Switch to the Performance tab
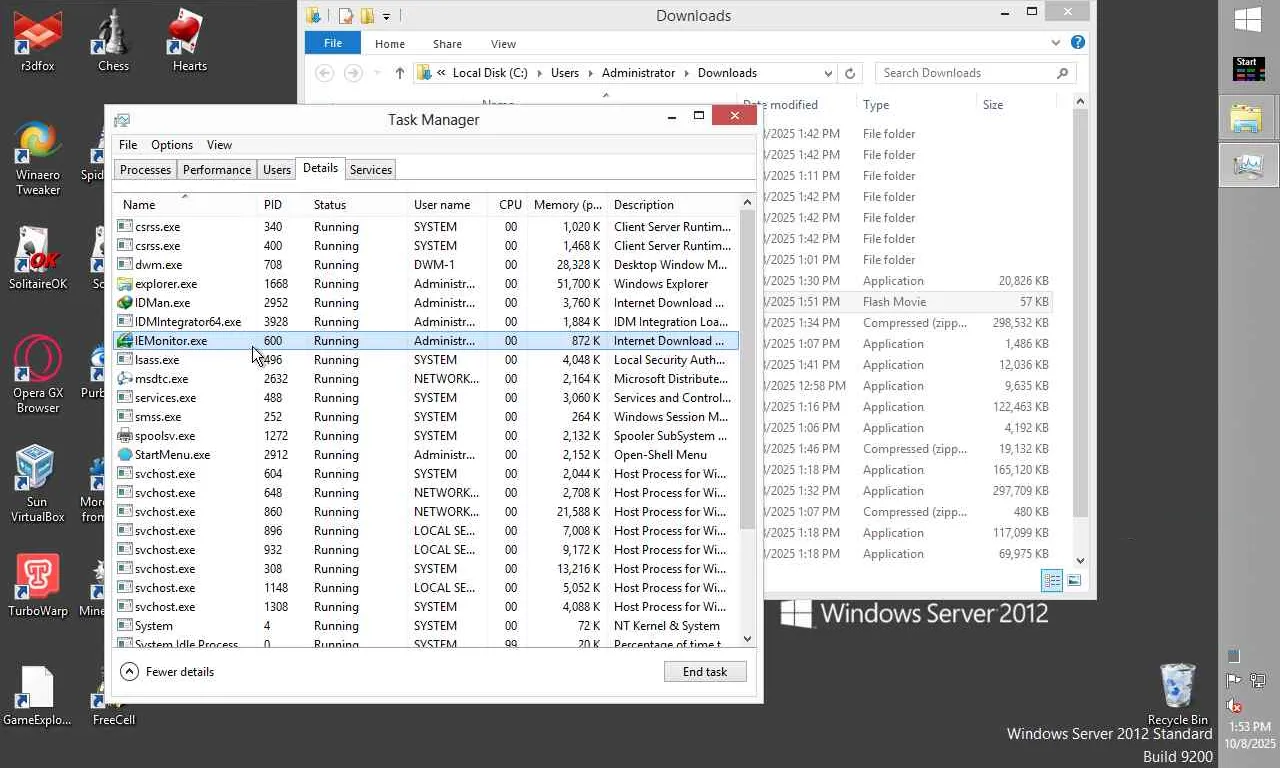 pos(217,170)
